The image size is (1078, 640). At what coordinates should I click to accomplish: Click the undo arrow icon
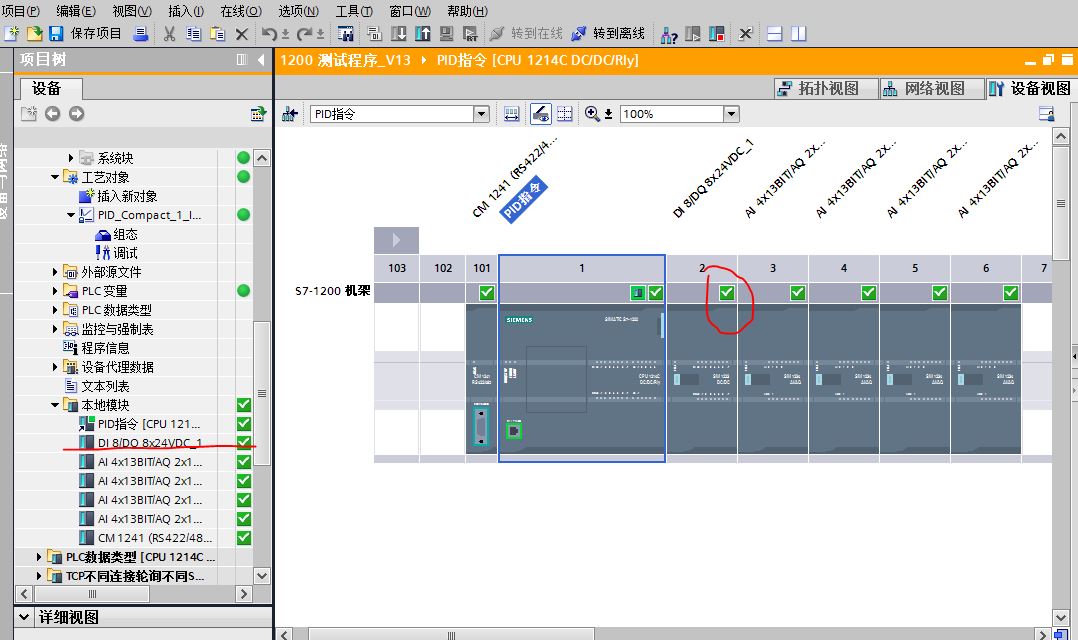[x=270, y=33]
